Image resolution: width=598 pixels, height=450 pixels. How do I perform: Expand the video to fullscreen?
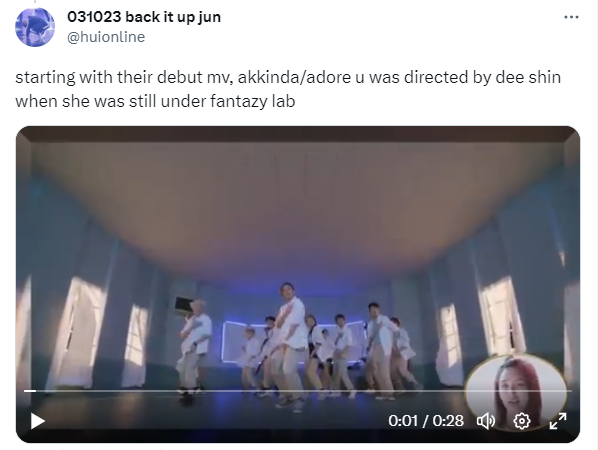(x=558, y=421)
